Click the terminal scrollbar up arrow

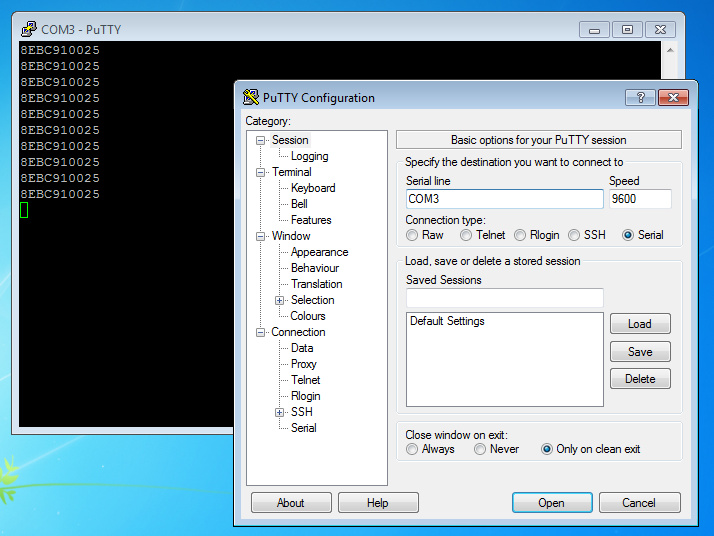(x=670, y=50)
